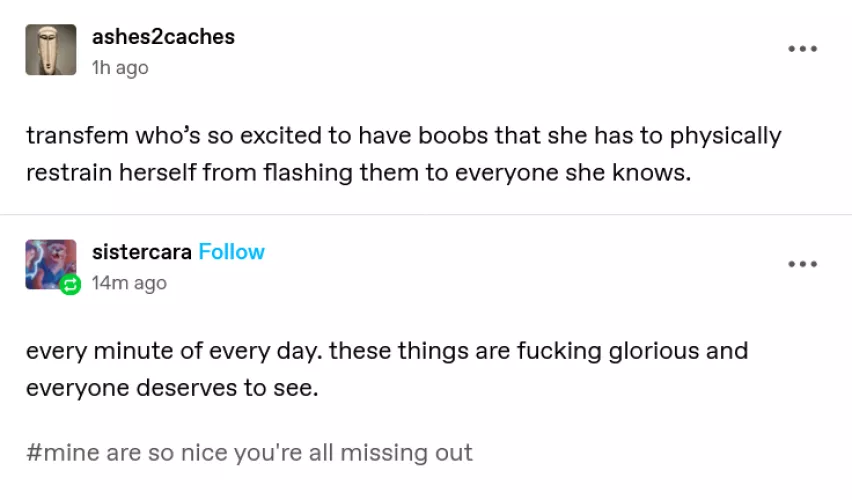Viewport: 852px width, 500px height.
Task: Click the line starting with "restrain herself from flashing"
Action: pos(358,172)
